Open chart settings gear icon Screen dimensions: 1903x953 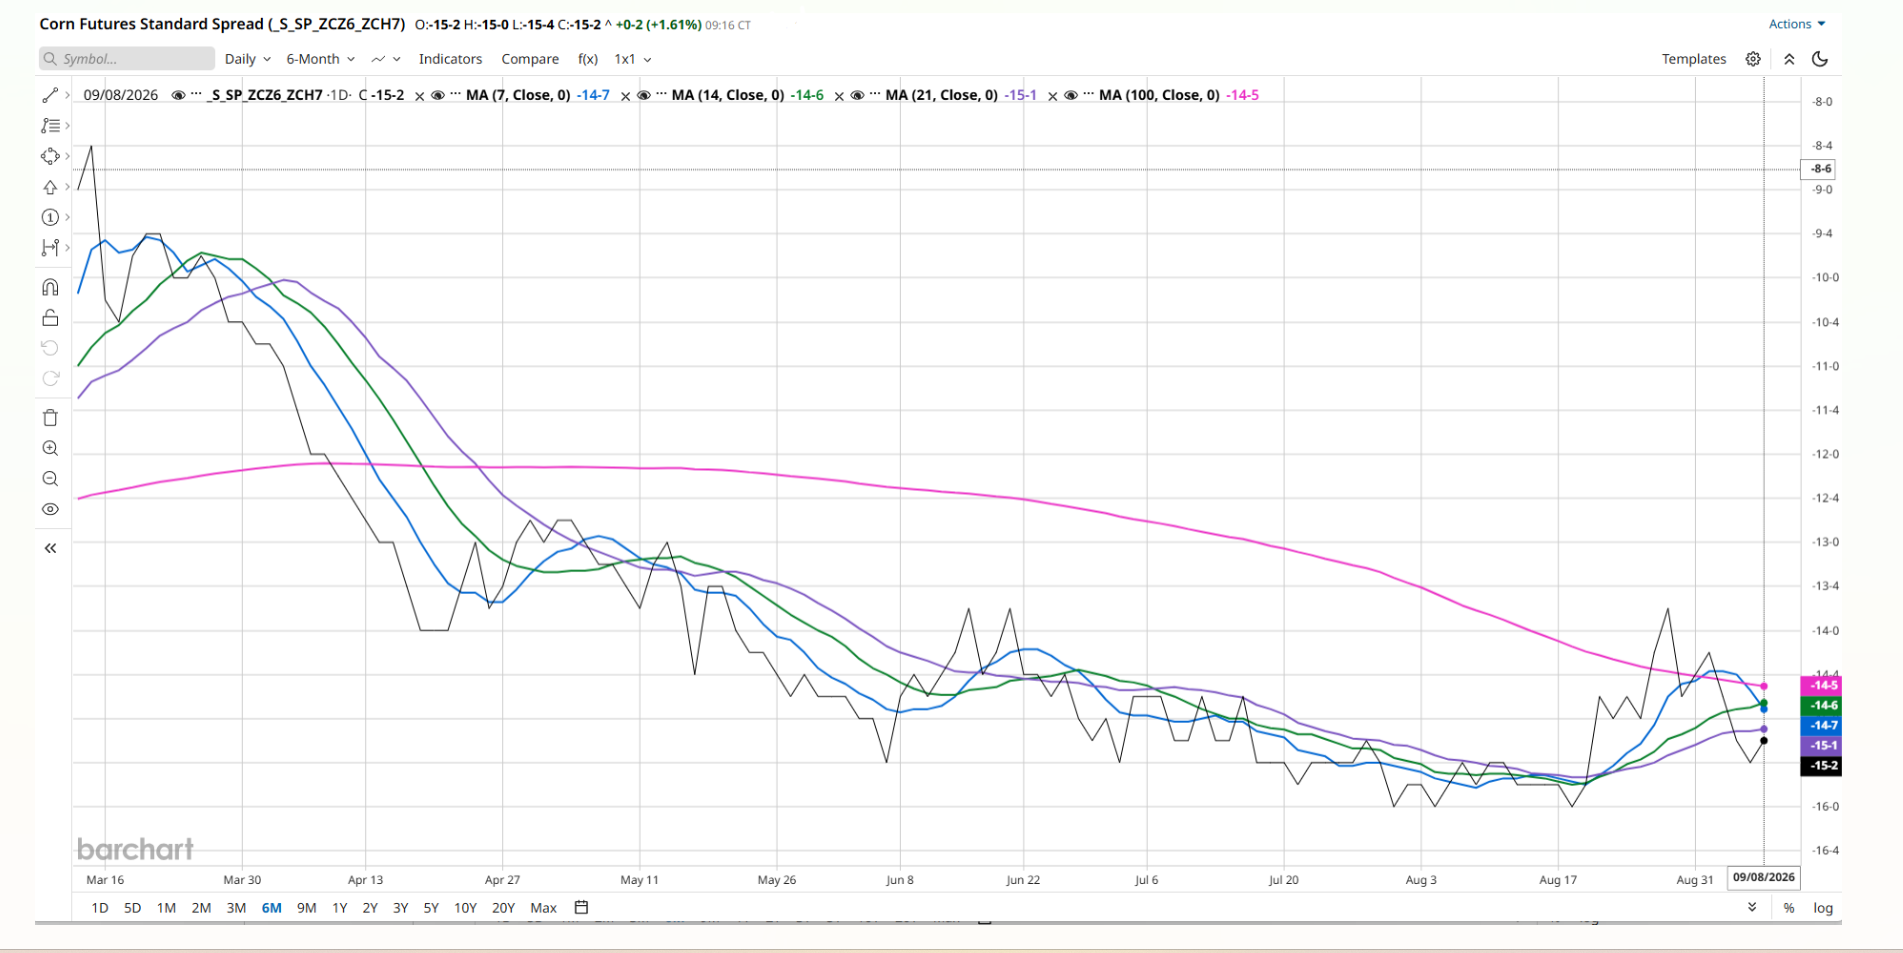coord(1753,59)
